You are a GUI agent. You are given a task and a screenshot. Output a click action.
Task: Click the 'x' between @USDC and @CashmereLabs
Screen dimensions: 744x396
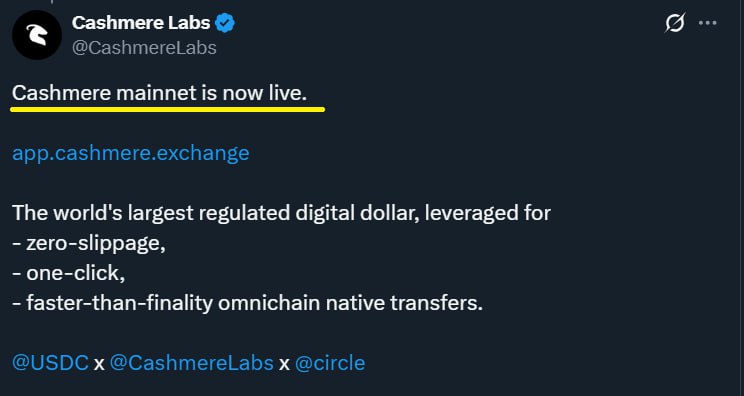point(99,364)
